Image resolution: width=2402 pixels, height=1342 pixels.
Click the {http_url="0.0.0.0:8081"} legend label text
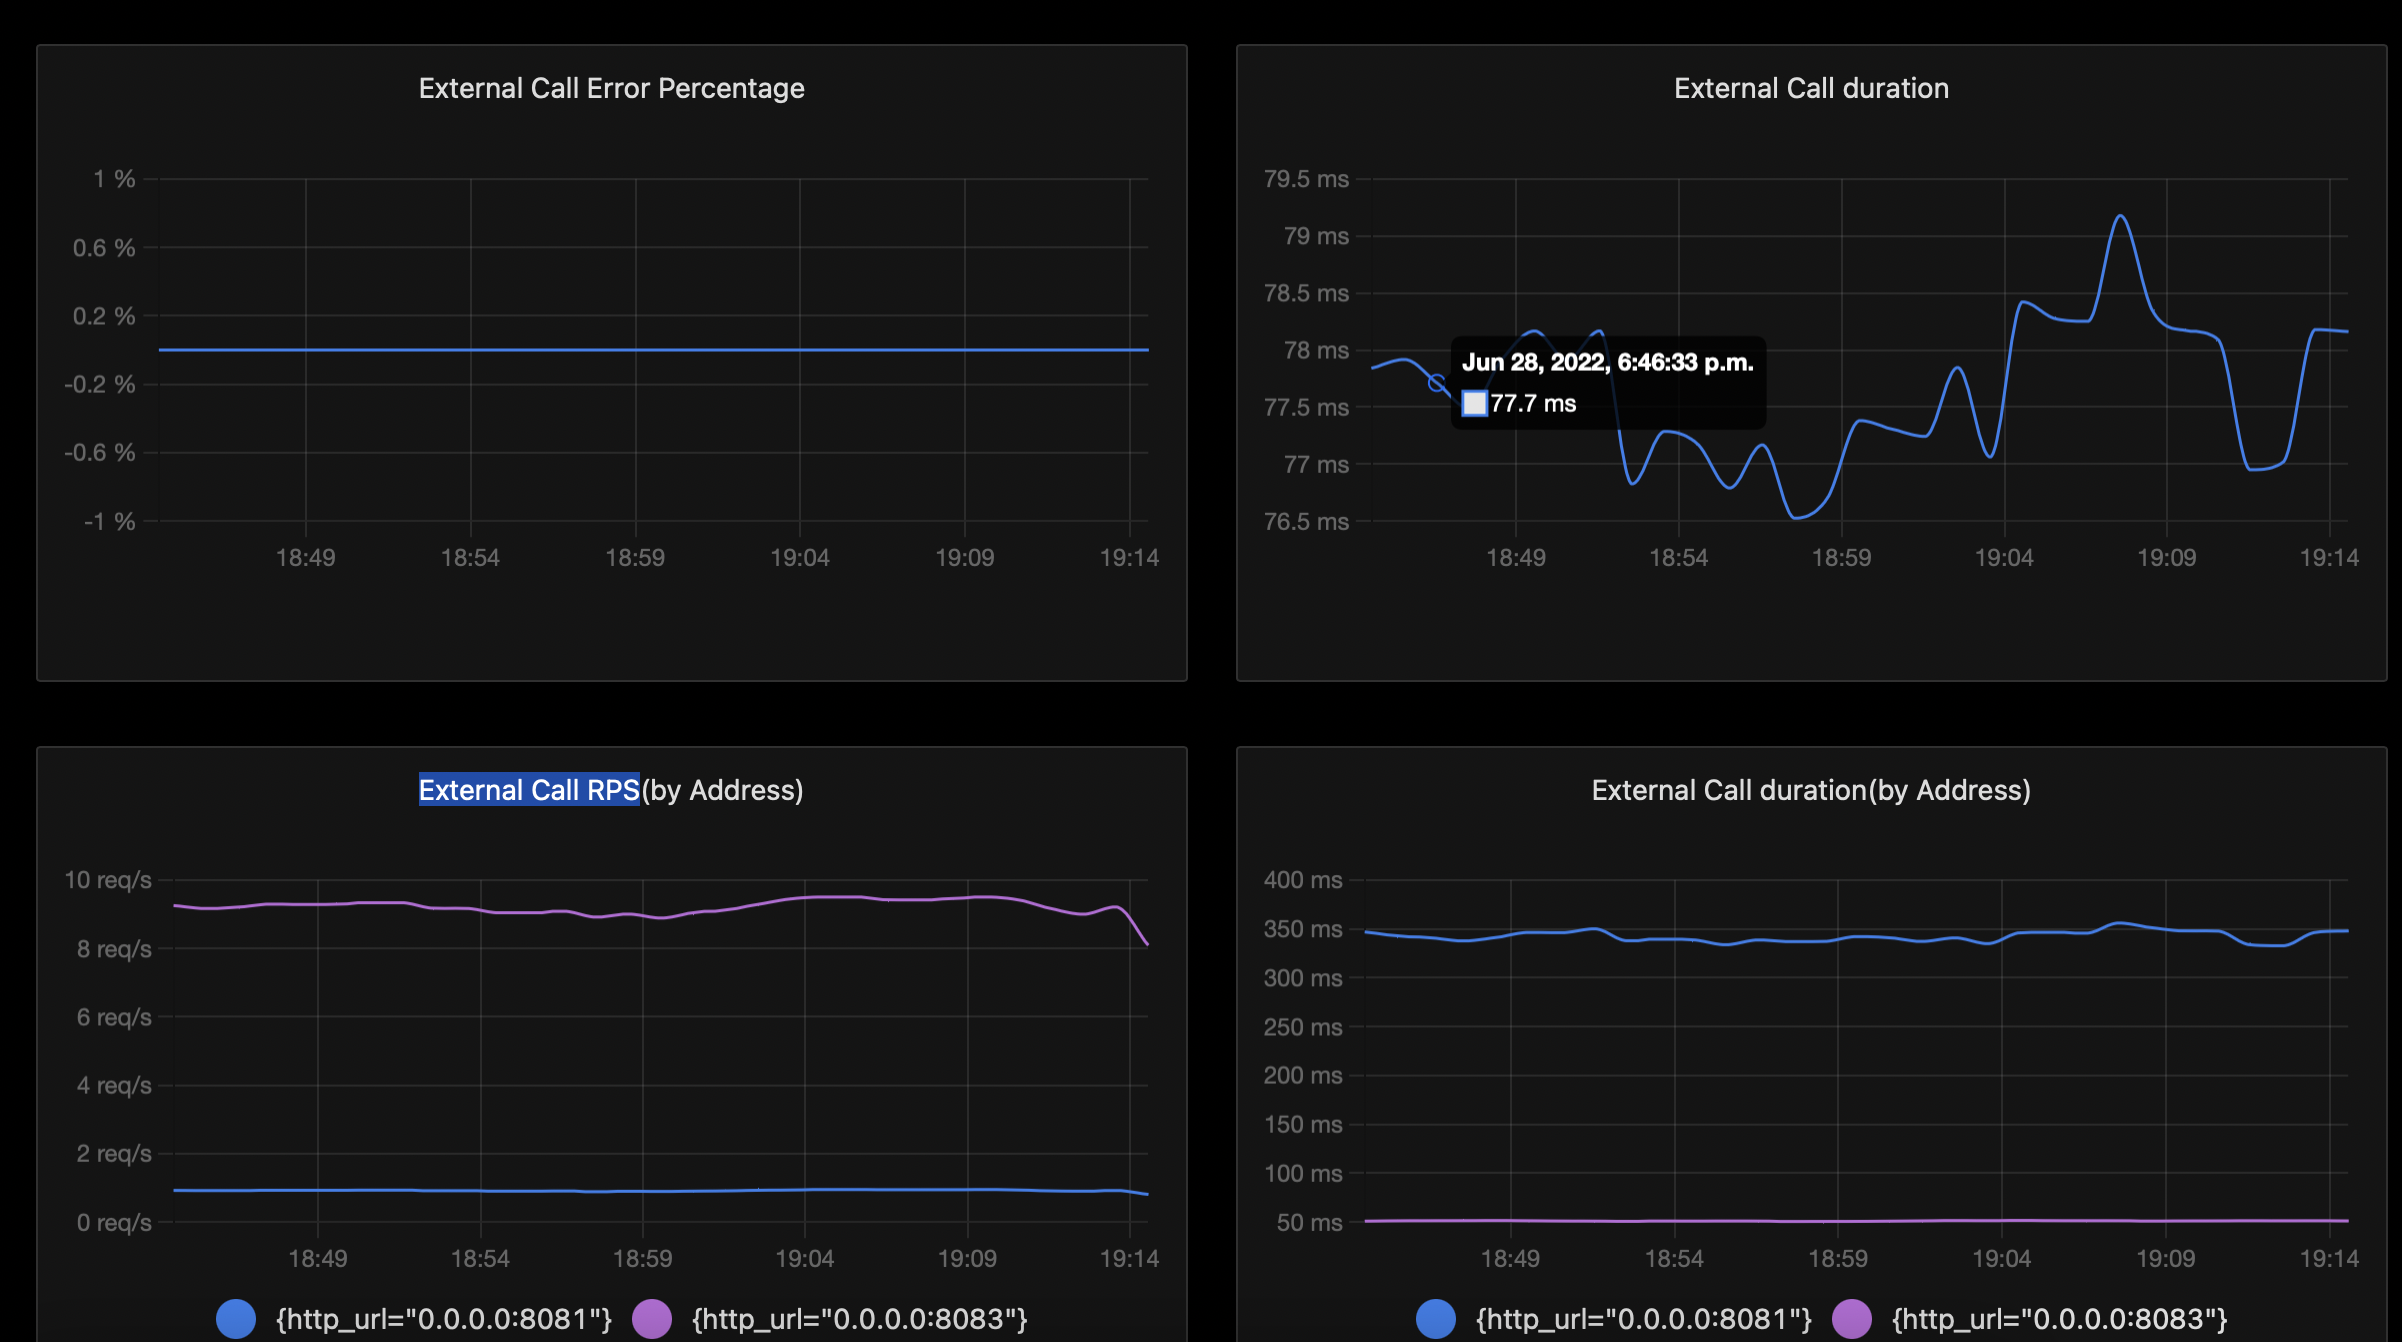pos(442,1318)
